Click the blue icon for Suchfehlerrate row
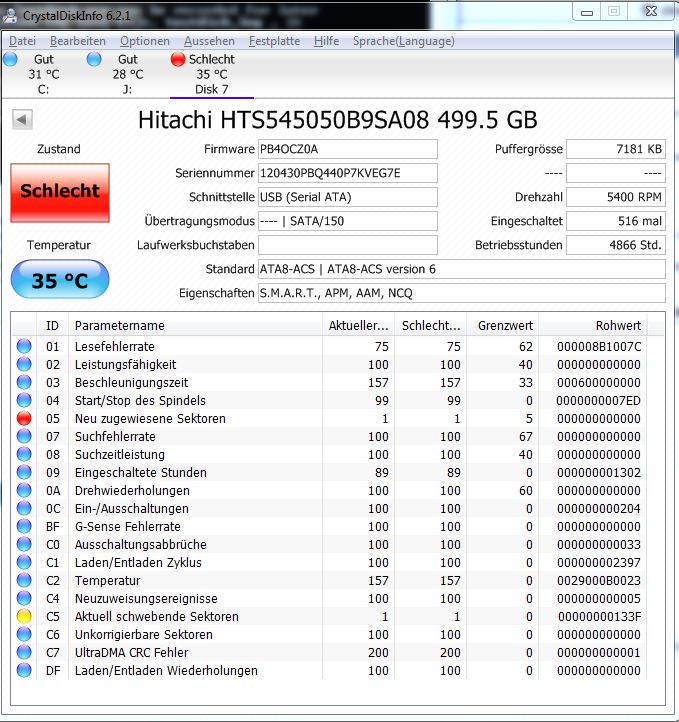Viewport: 679px width, 722px height. (x=24, y=436)
